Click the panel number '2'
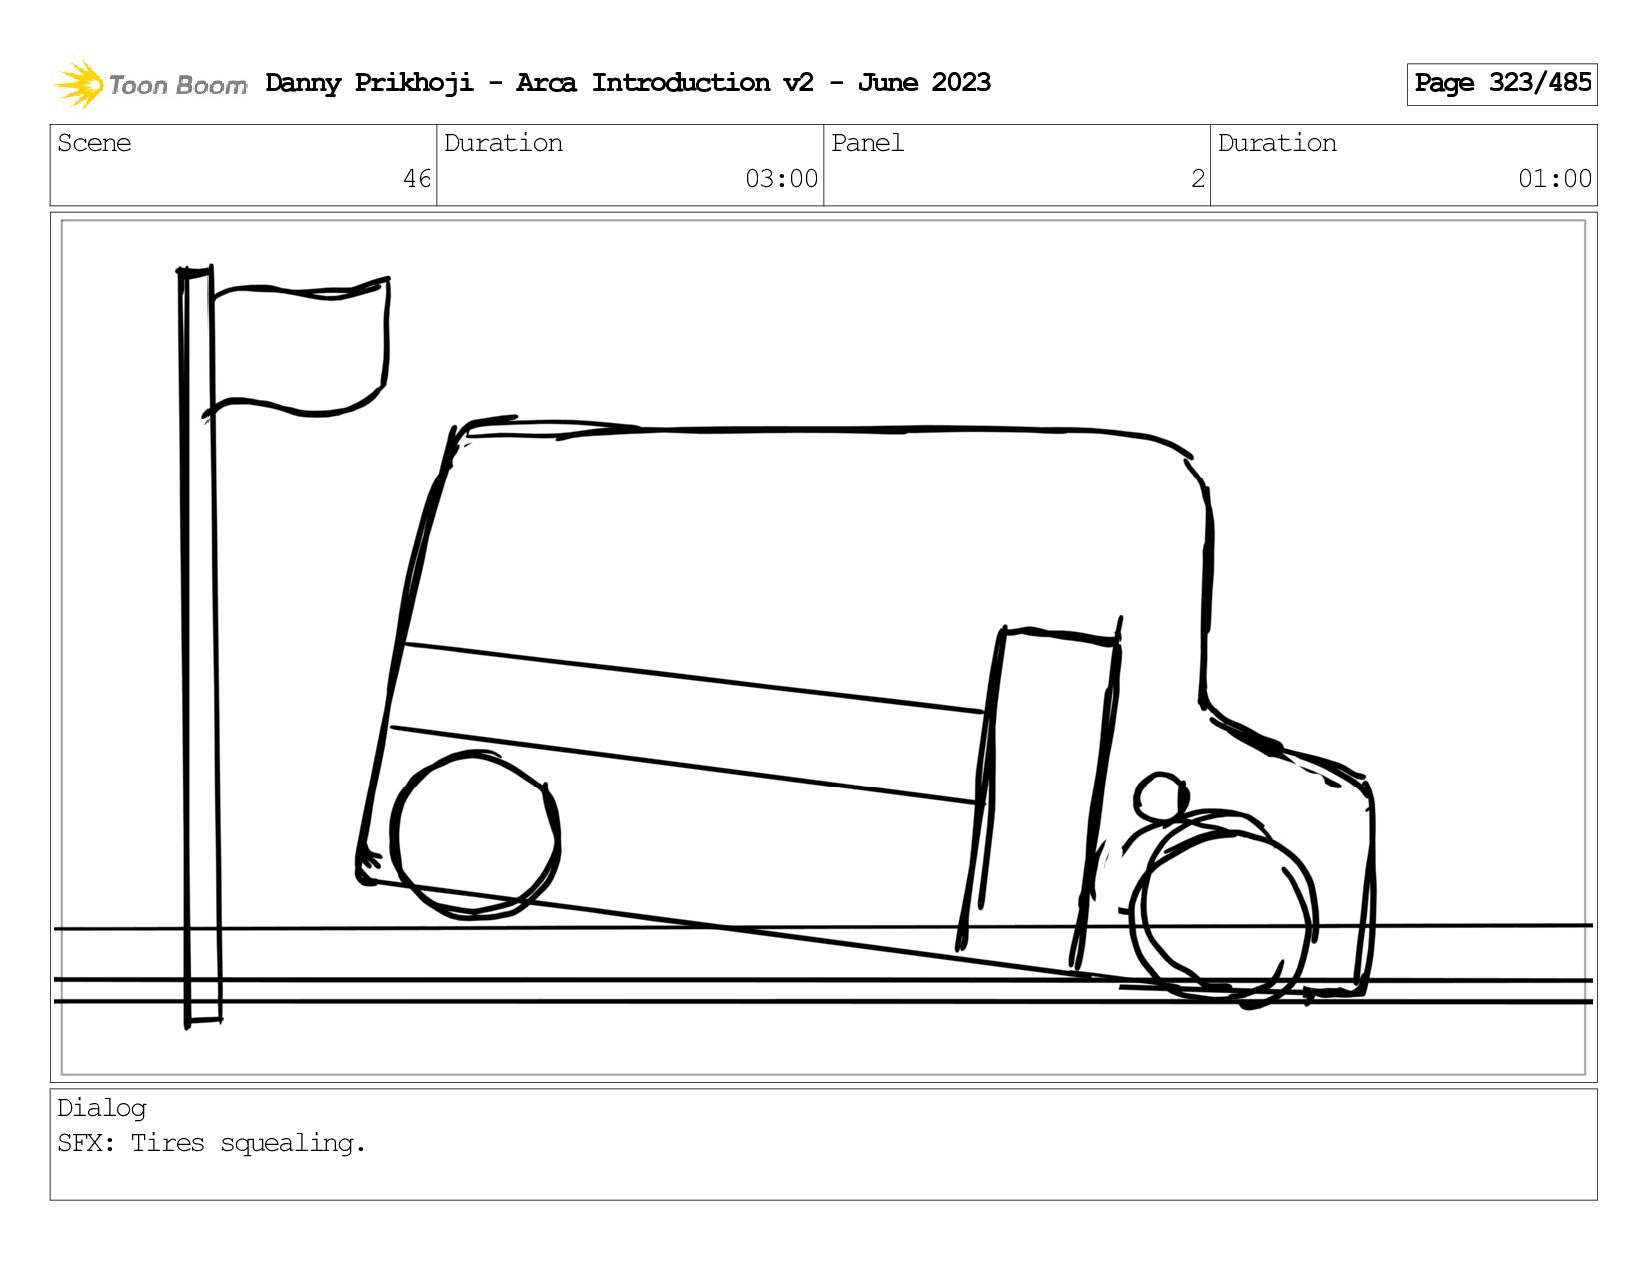 coord(1198,179)
